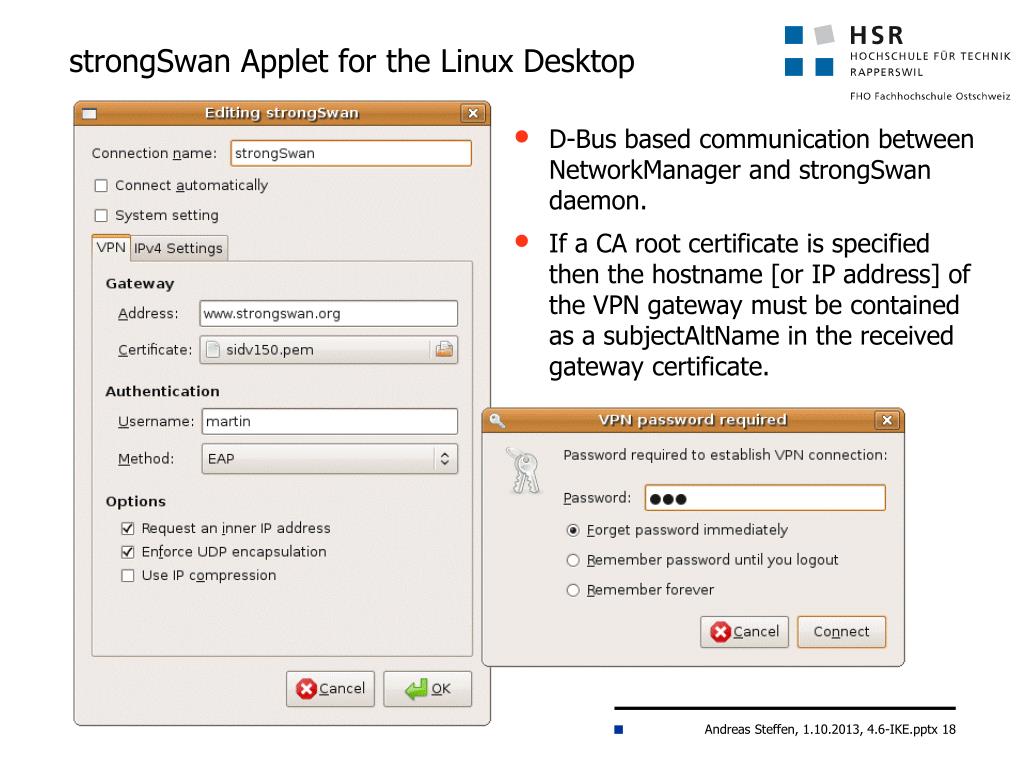Select Remember password until you logout
This screenshot has height=768, width=1024.
pyautogui.click(x=573, y=560)
